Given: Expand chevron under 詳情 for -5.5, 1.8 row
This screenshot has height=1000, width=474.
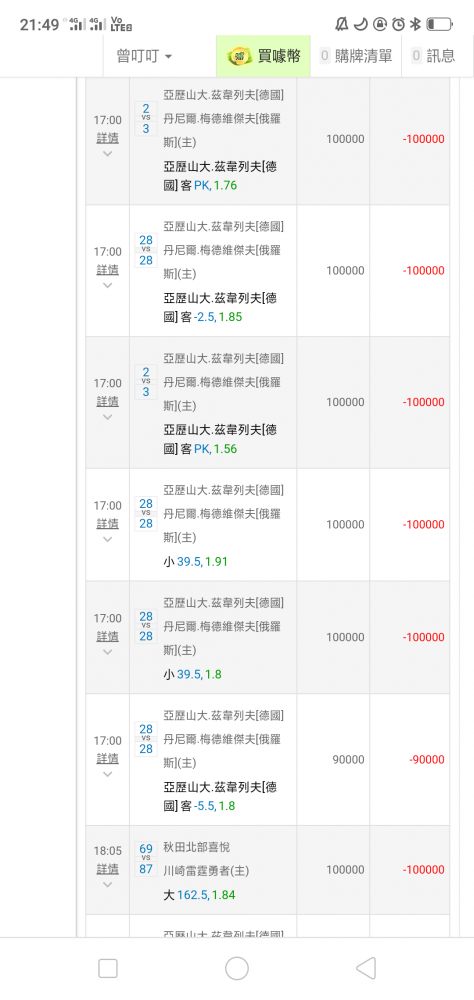Looking at the screenshot, I should point(107,774).
